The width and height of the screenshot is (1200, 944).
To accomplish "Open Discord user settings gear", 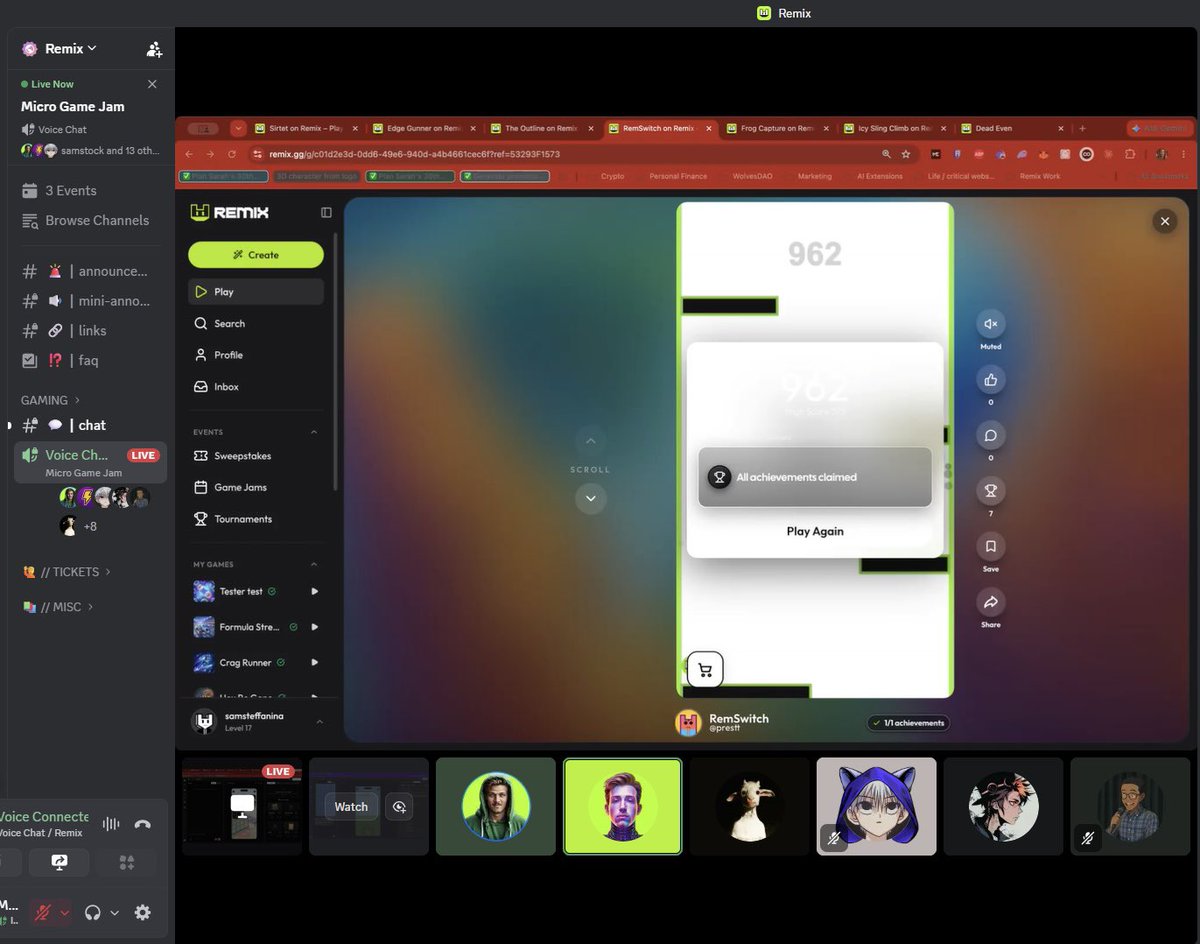I will tap(142, 912).
